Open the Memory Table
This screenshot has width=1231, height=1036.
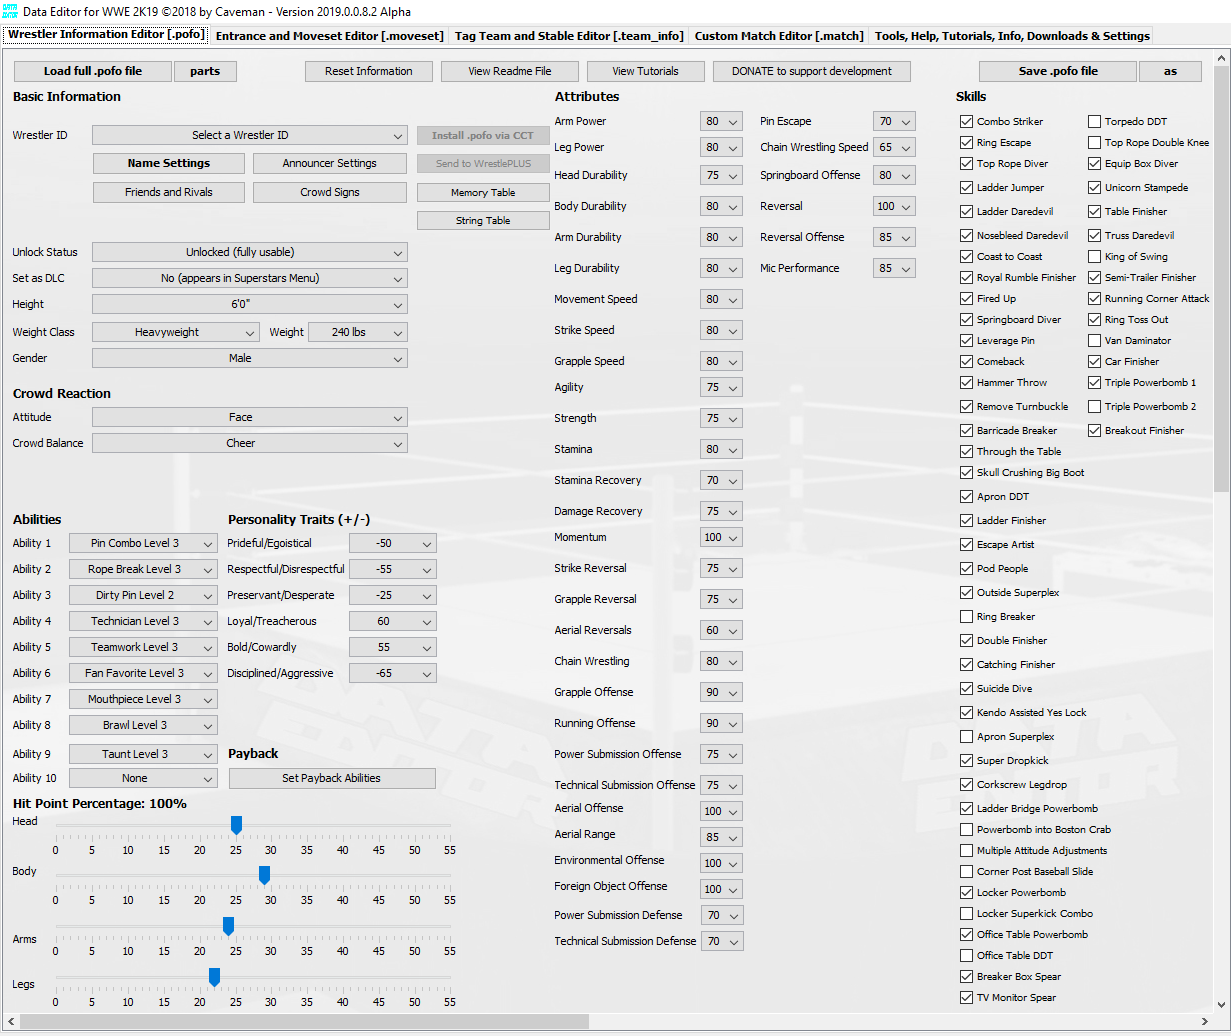483,193
